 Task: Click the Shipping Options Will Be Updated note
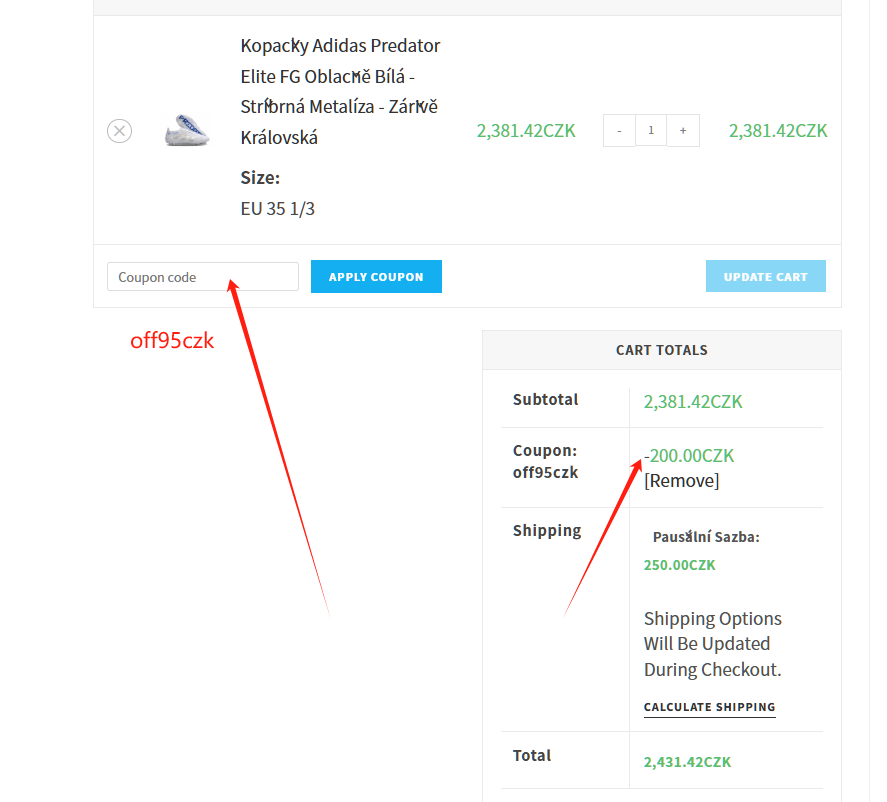pyautogui.click(x=713, y=644)
